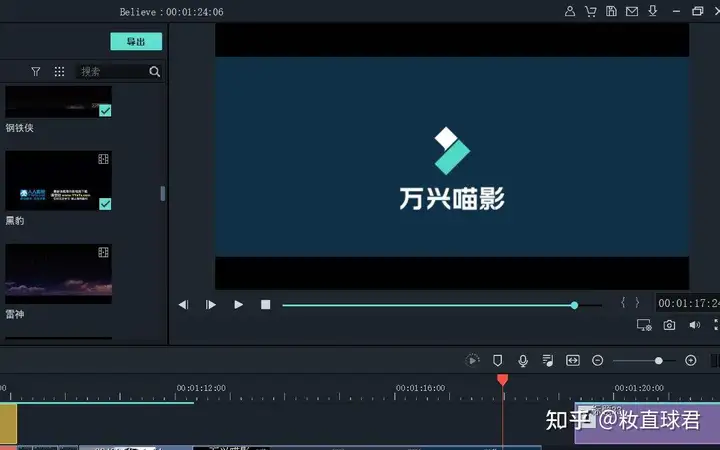
Task: Toggle checkmark on 钢铁侠 clip
Action: [x=105, y=111]
